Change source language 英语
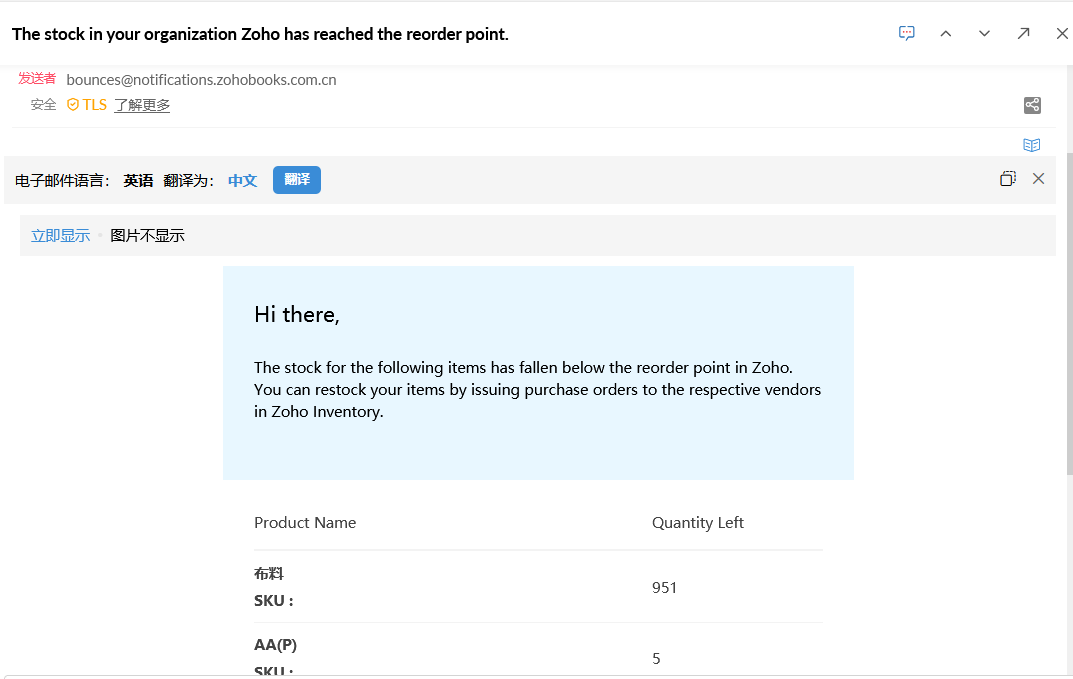The image size is (1073, 679). 138,181
